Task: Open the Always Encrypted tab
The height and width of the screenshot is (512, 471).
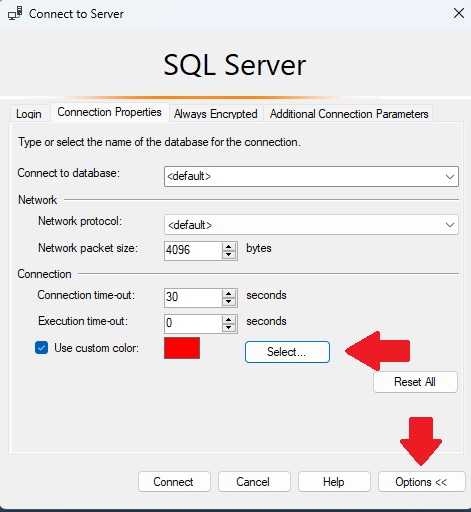Action: point(216,114)
